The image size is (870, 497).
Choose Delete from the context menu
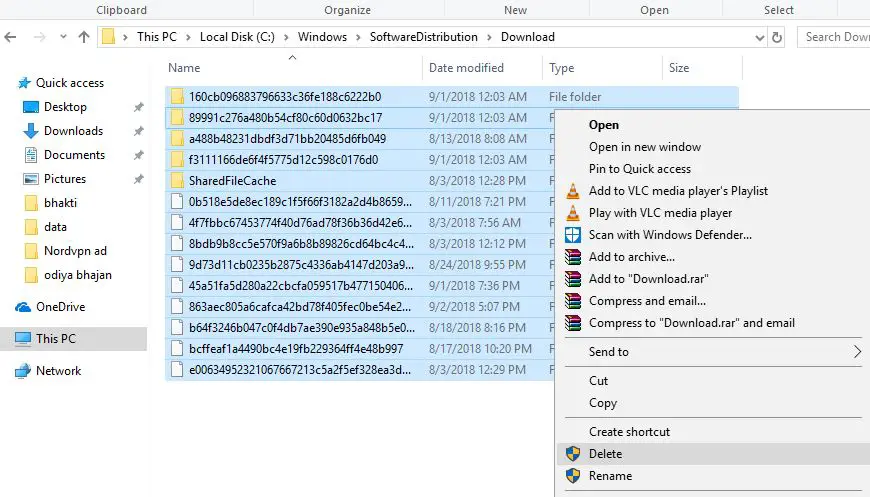coord(605,454)
